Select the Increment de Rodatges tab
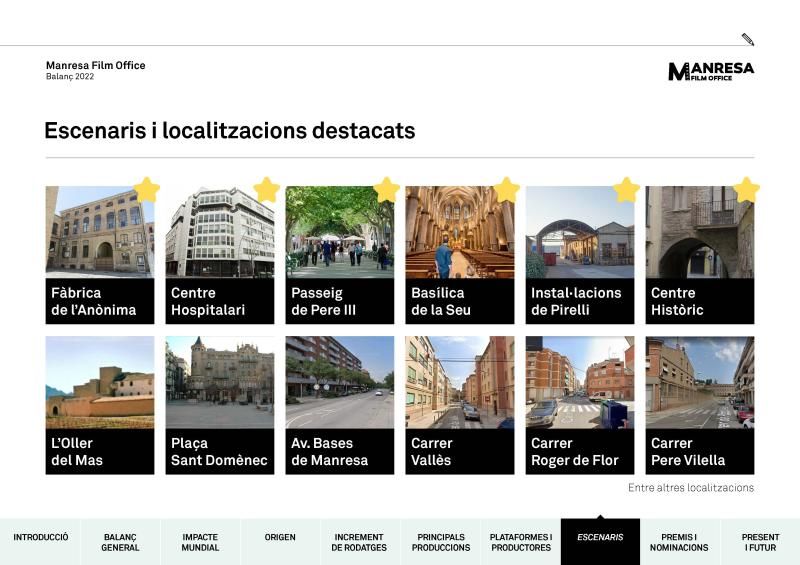 coord(360,542)
